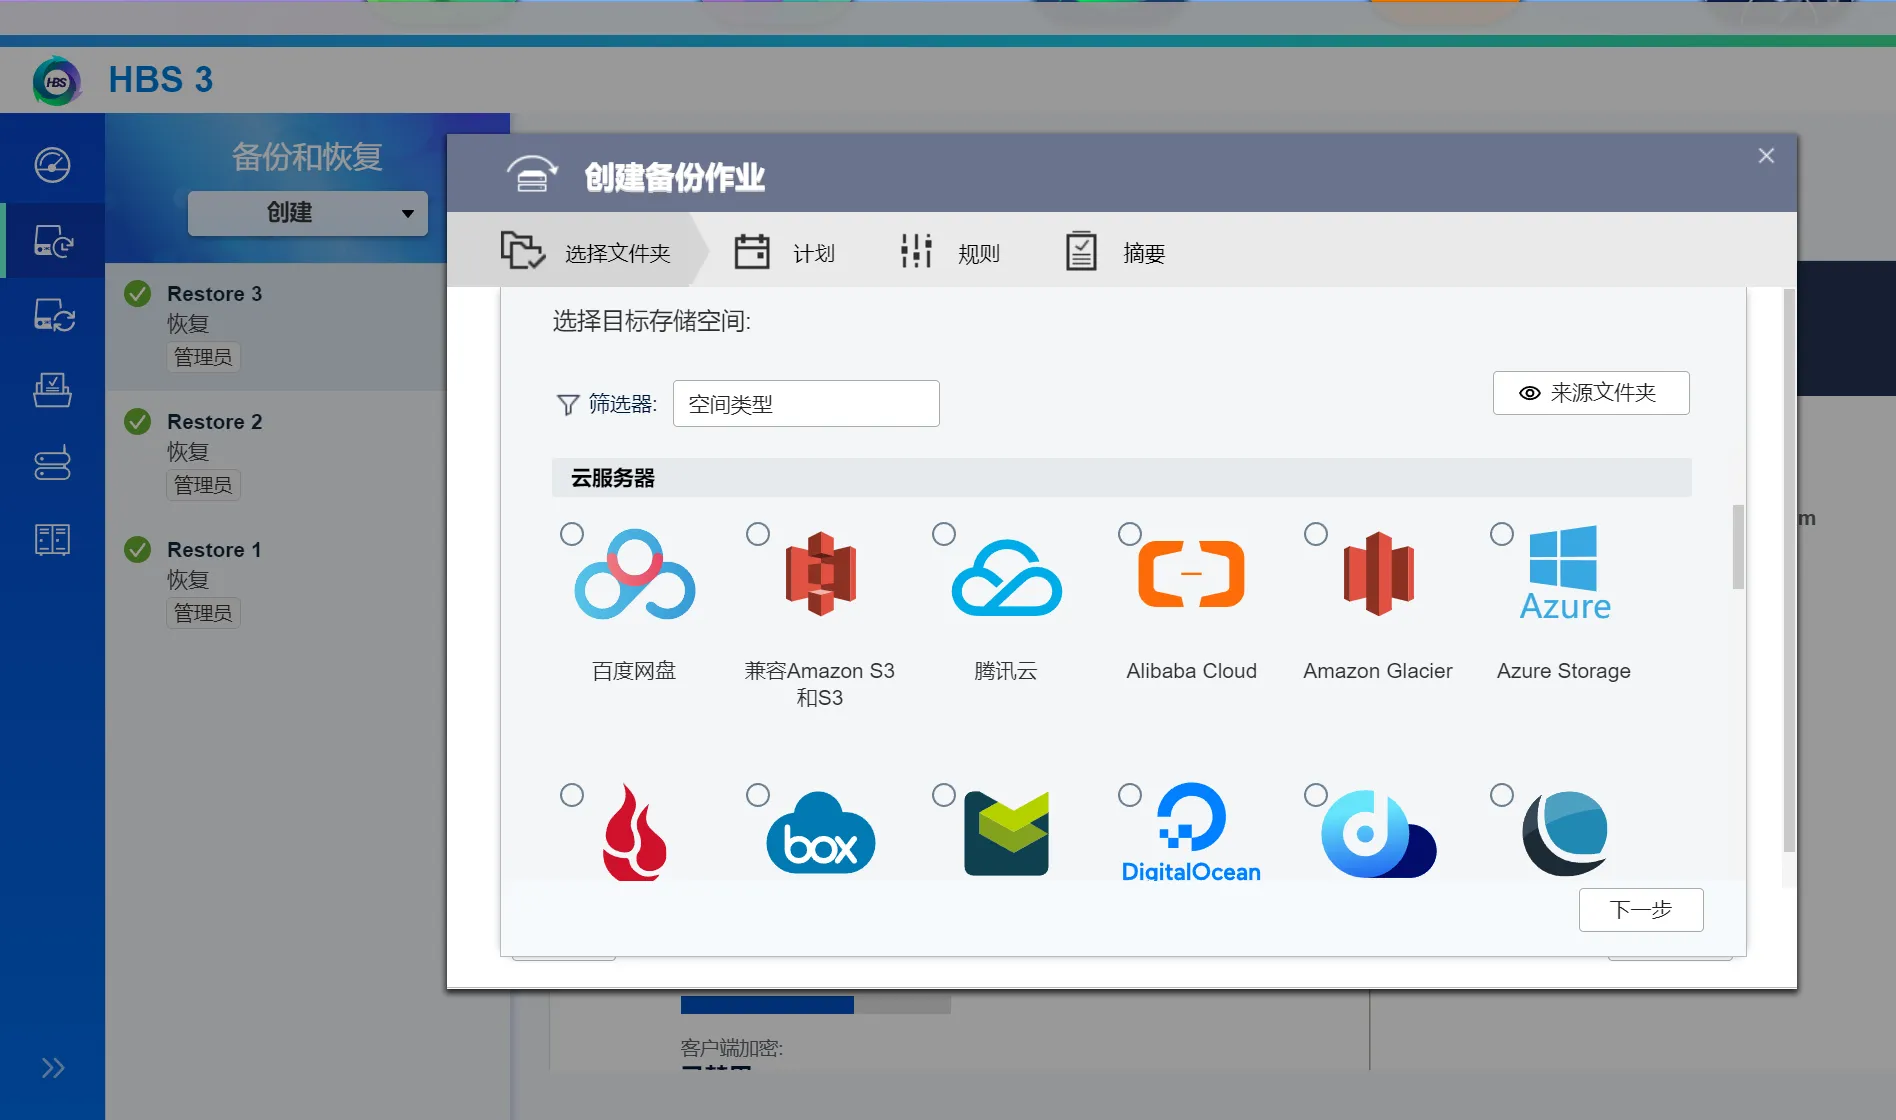The image size is (1896, 1120).
Task: Open the sync jobs sidebar icon
Action: pyautogui.click(x=52, y=316)
